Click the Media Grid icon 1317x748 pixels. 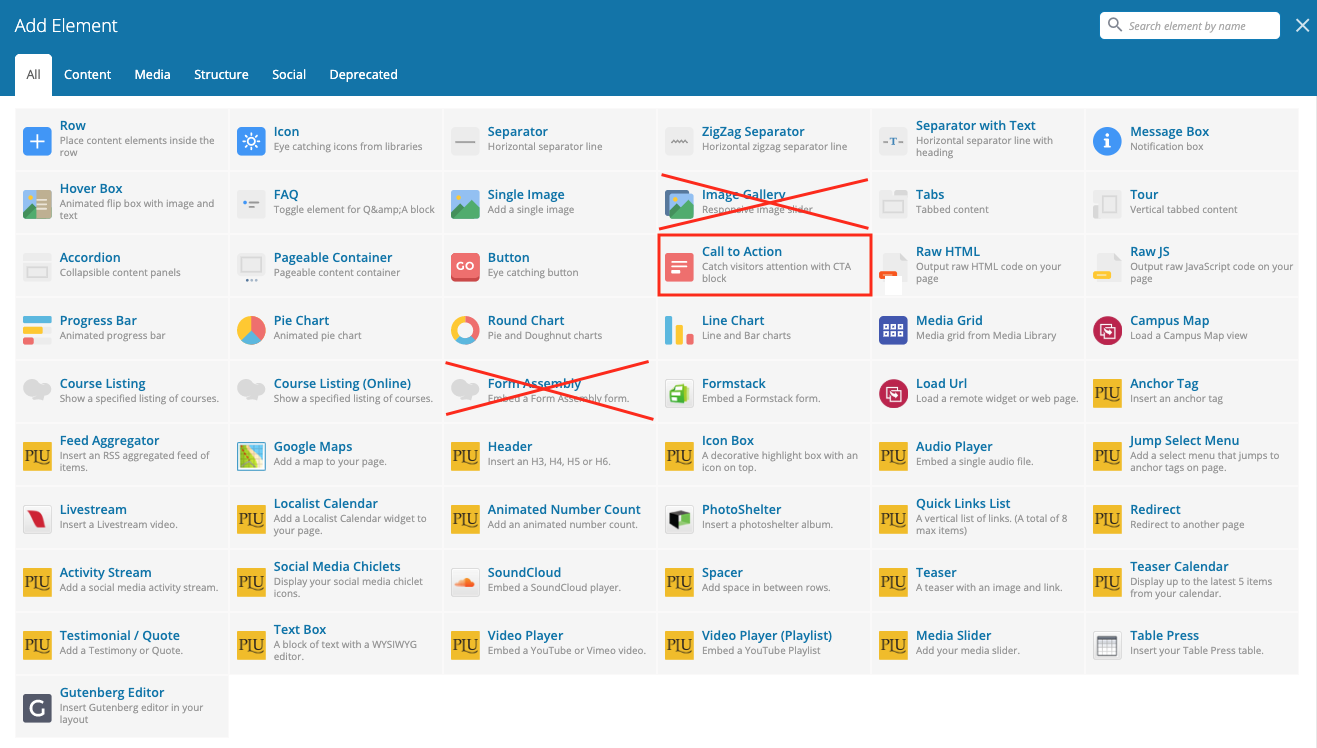[893, 330]
